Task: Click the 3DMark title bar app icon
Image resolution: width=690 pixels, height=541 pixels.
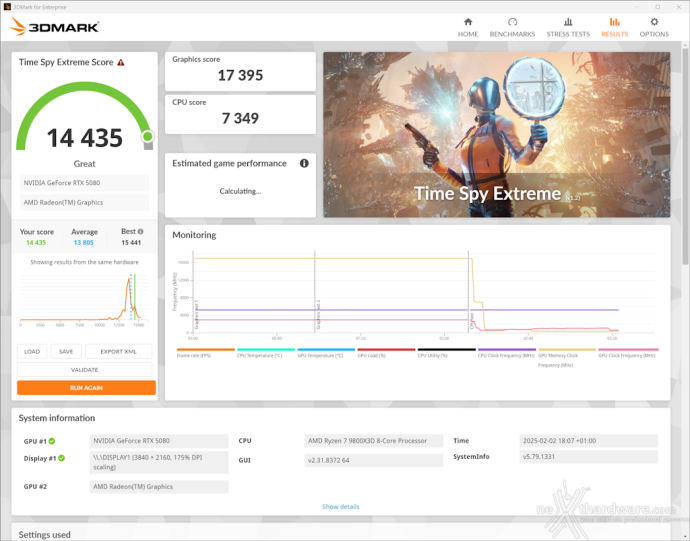Action: click(x=7, y=7)
